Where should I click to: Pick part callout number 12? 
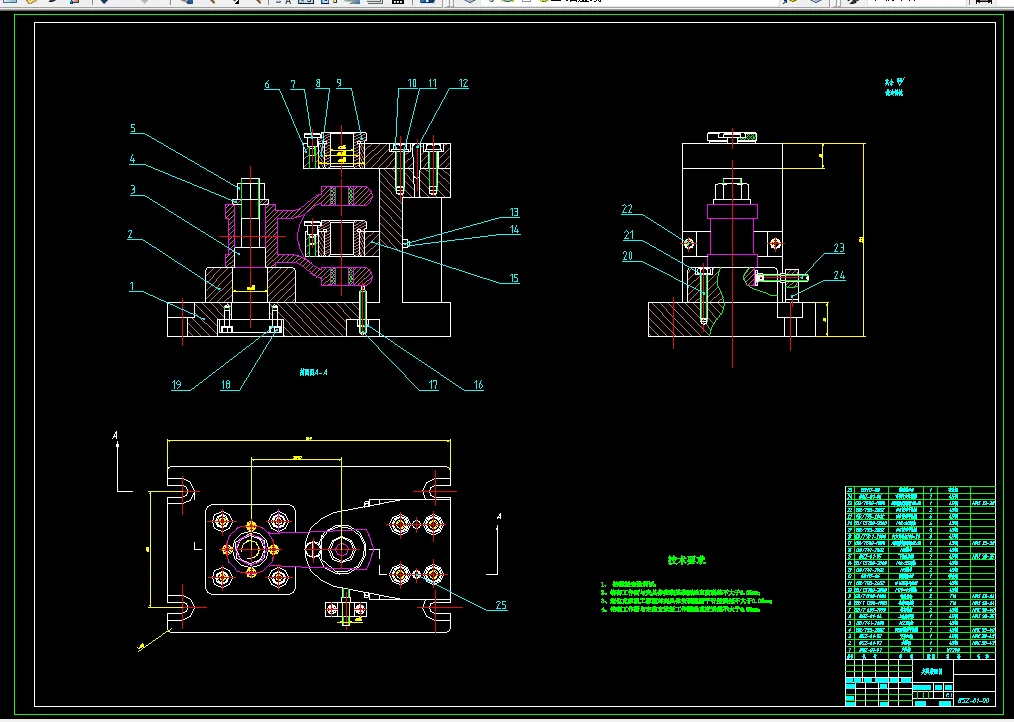pos(463,83)
